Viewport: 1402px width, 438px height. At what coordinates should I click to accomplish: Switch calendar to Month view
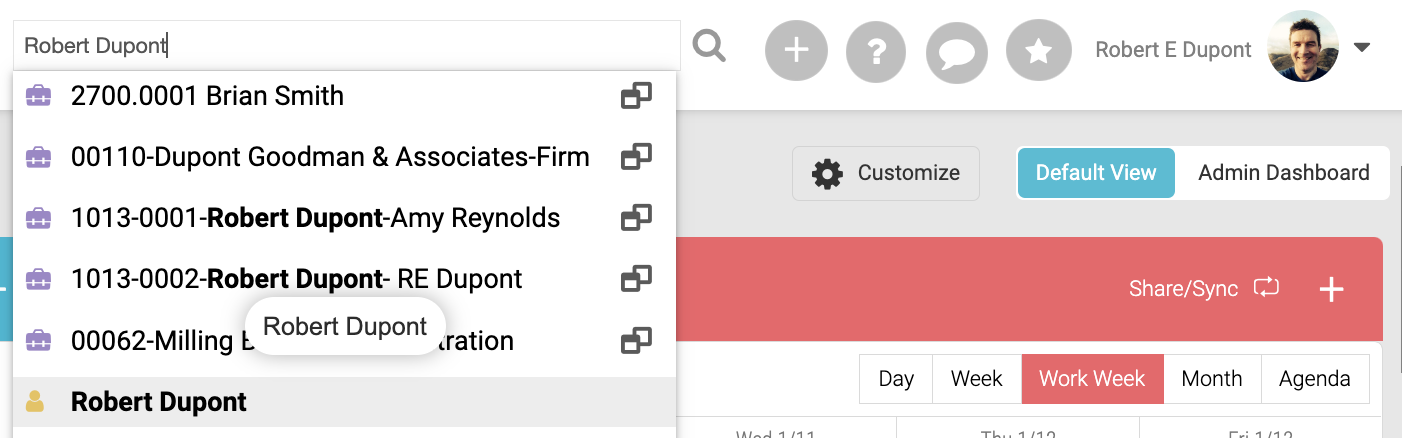tap(1211, 379)
